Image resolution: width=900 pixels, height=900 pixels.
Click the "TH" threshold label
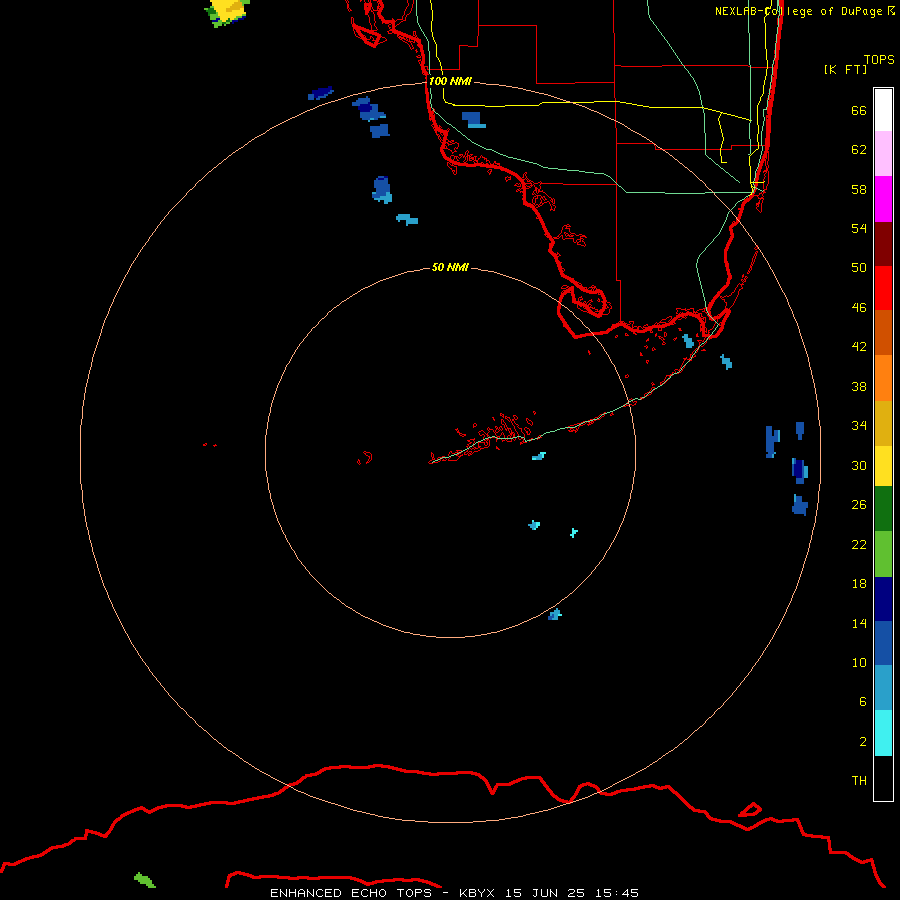(x=859, y=781)
